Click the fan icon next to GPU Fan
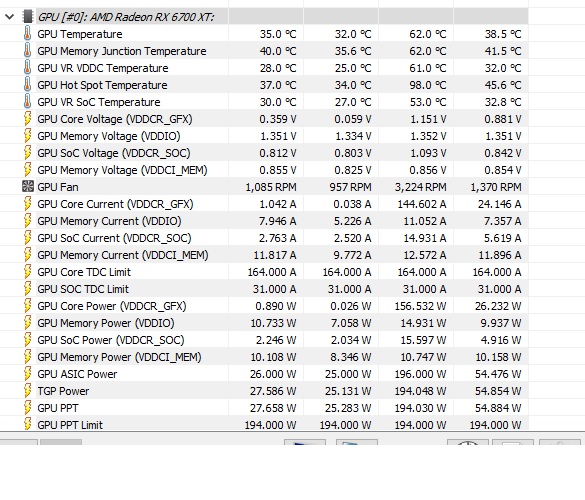This screenshot has height=500, width=585. pyautogui.click(x=28, y=187)
